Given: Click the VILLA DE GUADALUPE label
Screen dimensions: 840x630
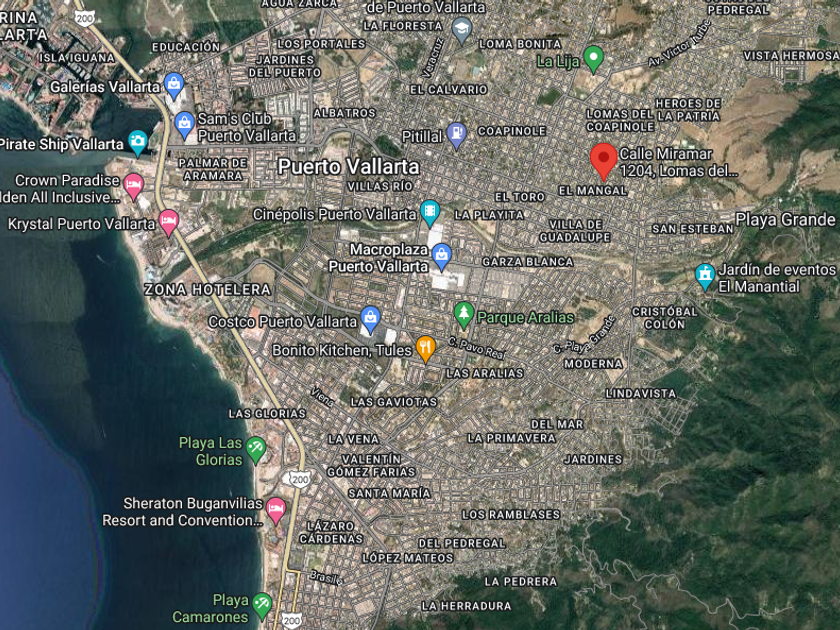Looking at the screenshot, I should (x=575, y=231).
